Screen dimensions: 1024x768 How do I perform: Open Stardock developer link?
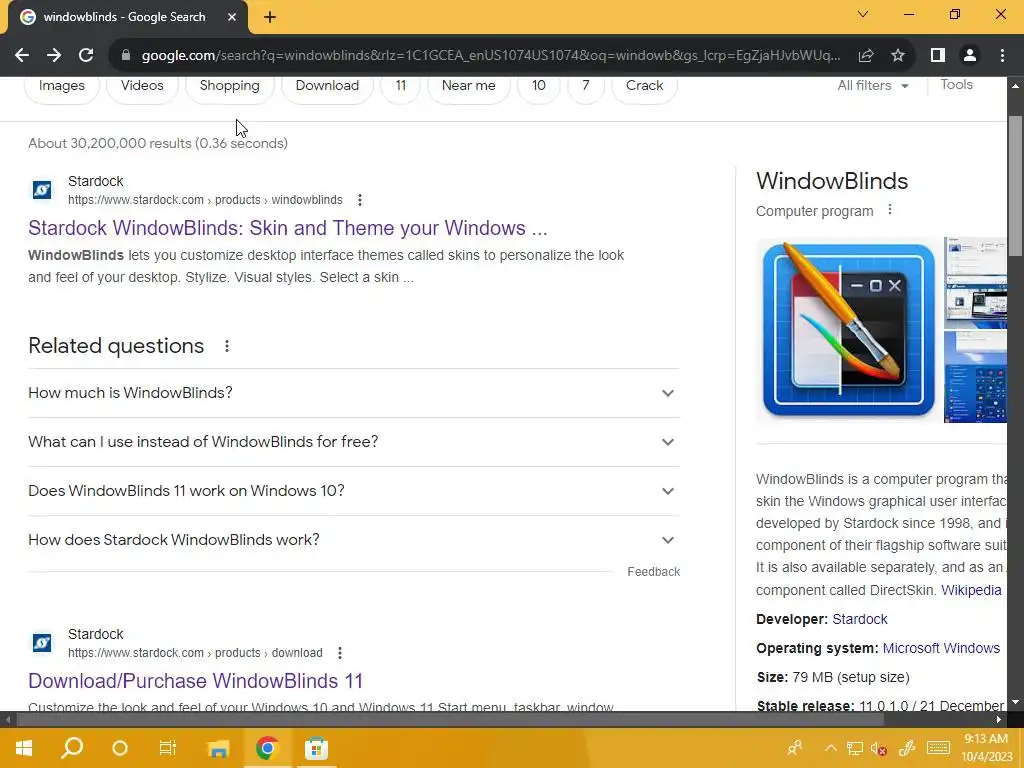[x=859, y=619]
